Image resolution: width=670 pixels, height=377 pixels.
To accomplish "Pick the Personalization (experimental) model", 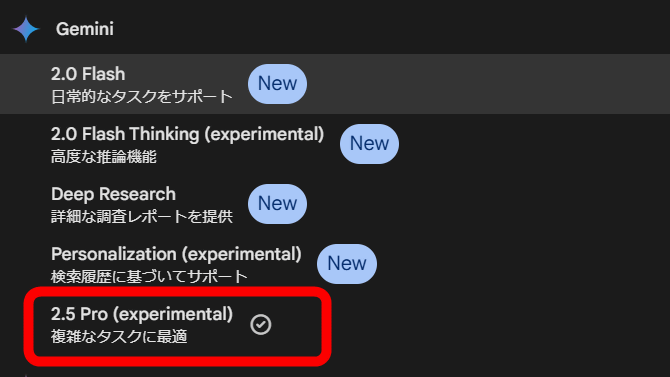I will pyautogui.click(x=335, y=264).
